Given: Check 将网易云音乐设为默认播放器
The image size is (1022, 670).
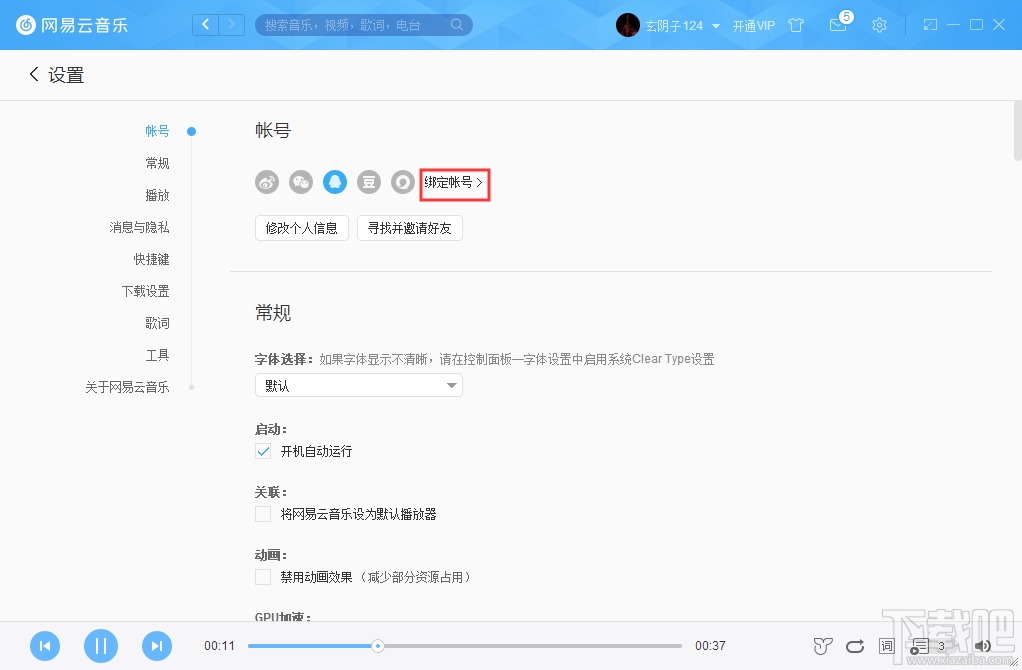Looking at the screenshot, I should (x=262, y=514).
